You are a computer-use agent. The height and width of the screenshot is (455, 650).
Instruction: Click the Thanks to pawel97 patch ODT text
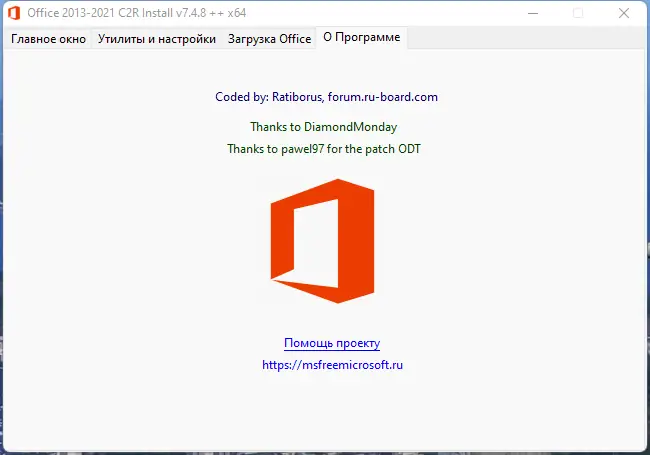coord(324,149)
